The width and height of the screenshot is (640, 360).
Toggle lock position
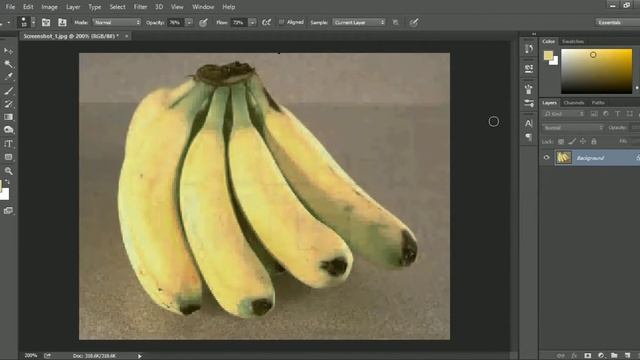(x=583, y=141)
